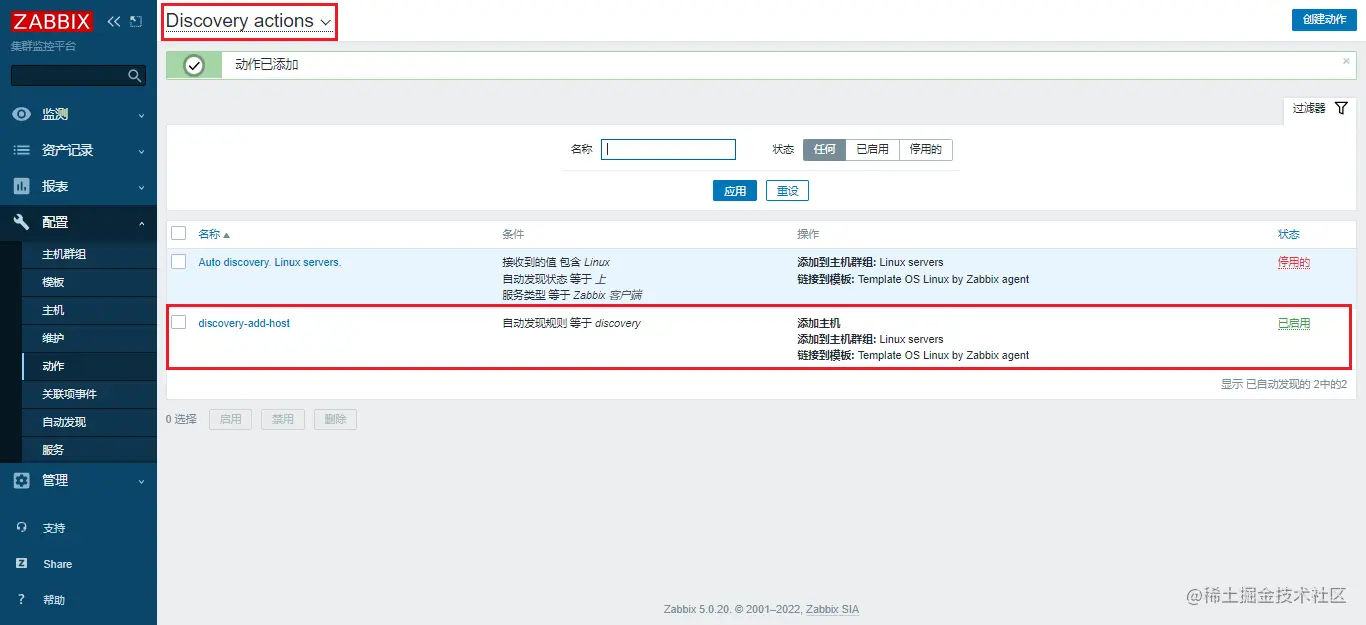Click the headset icon beside 支持
This screenshot has width=1366, height=625.
[22, 527]
